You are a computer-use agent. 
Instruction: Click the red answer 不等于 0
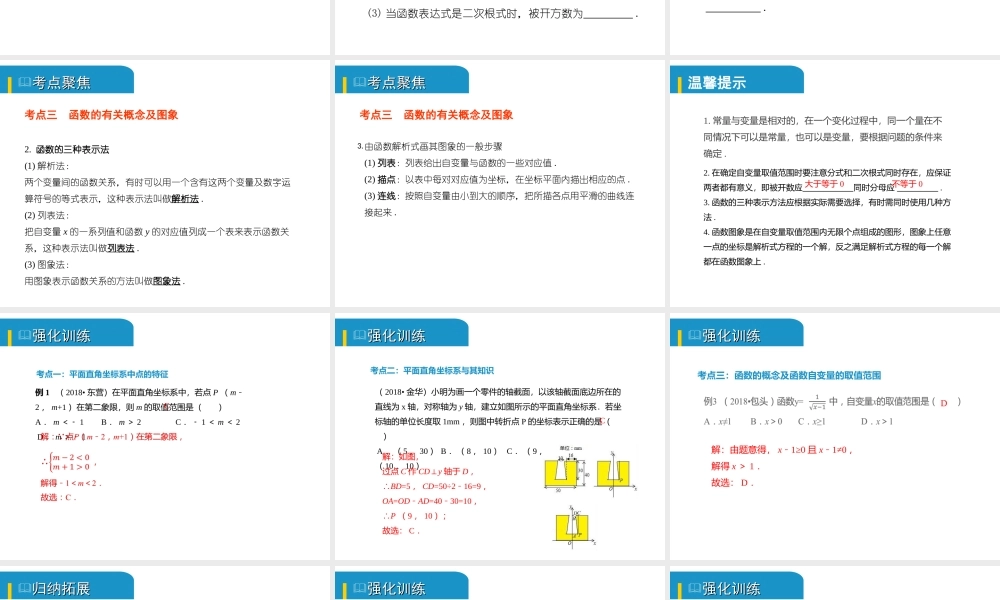point(908,184)
